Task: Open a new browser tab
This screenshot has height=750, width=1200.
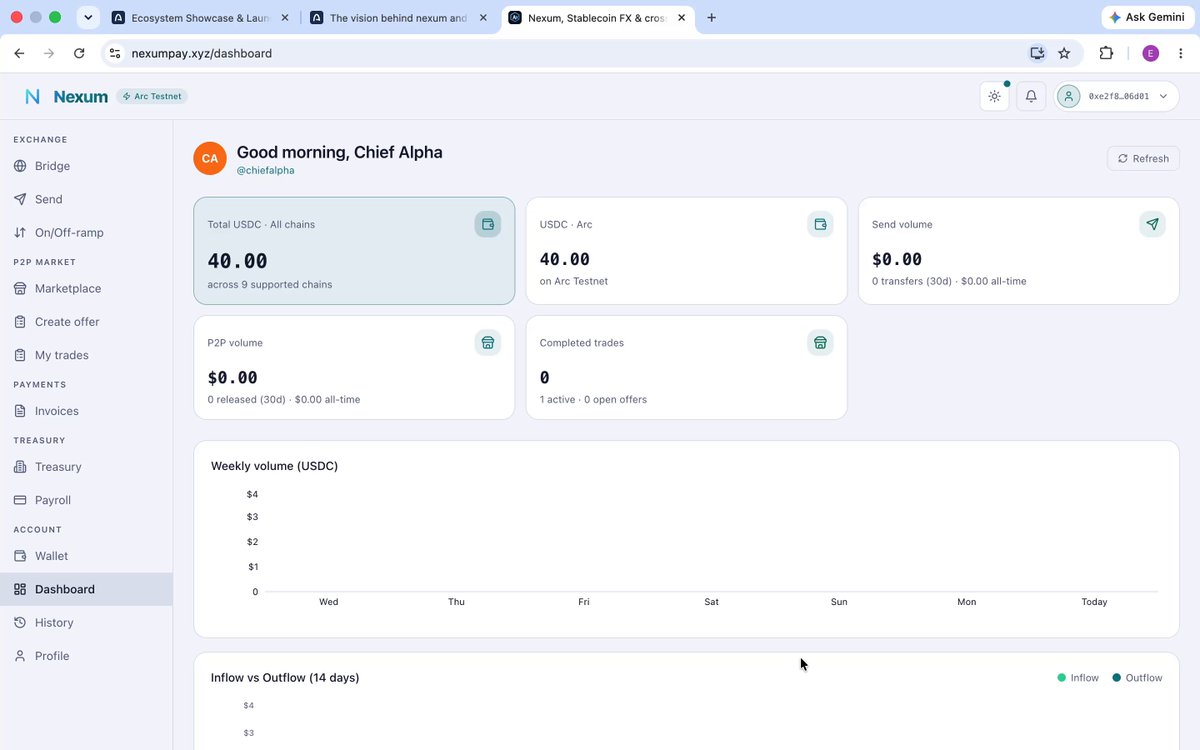Action: click(x=712, y=17)
